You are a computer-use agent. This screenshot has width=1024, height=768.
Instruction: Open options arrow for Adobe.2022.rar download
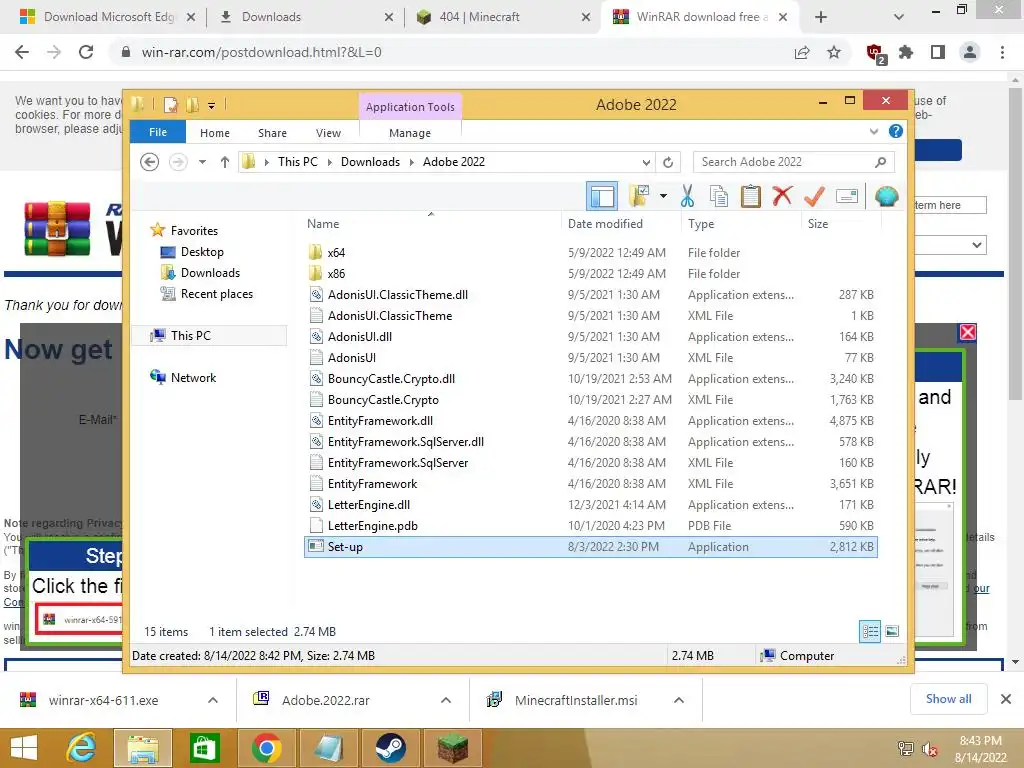[x=446, y=700]
